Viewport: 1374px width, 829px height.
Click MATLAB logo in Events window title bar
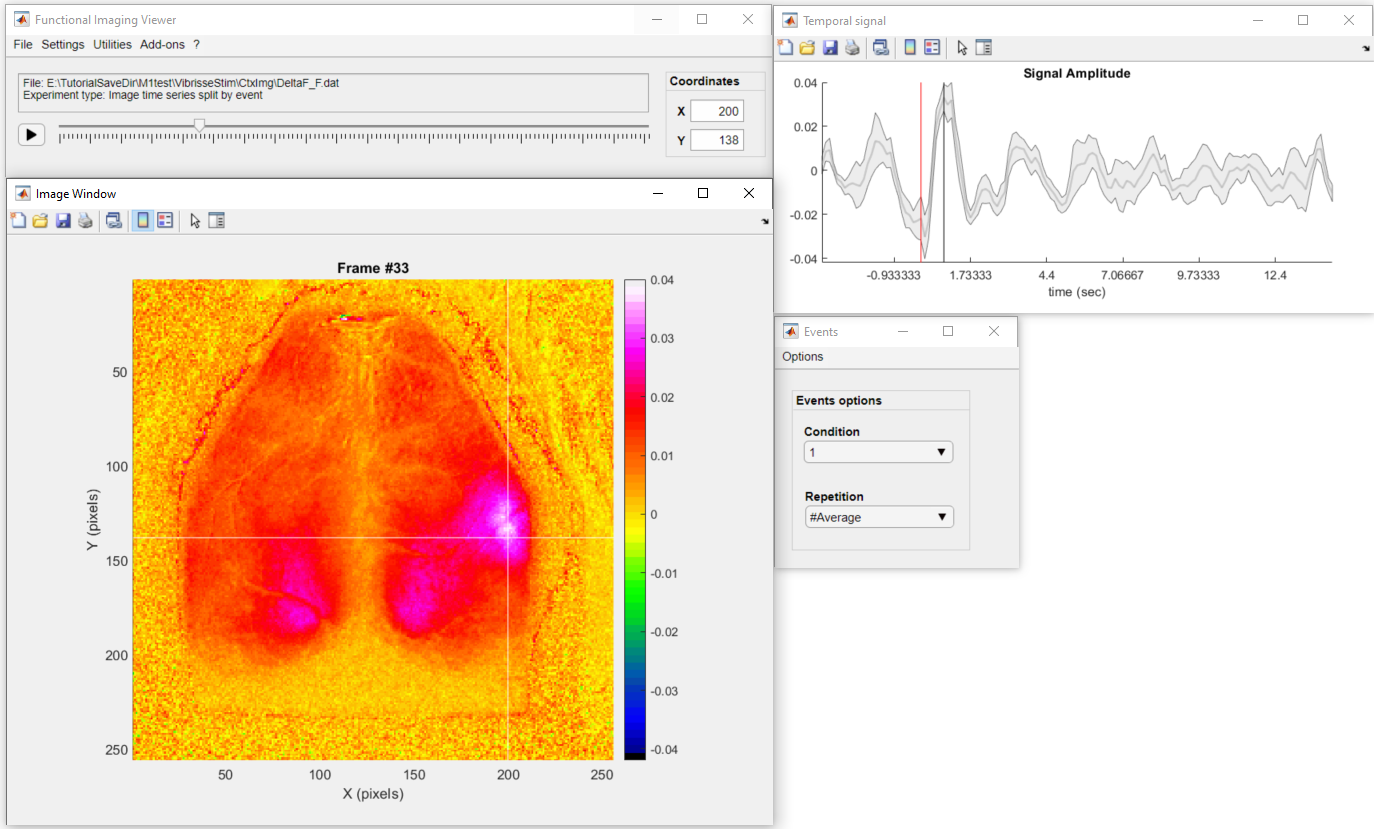point(790,331)
